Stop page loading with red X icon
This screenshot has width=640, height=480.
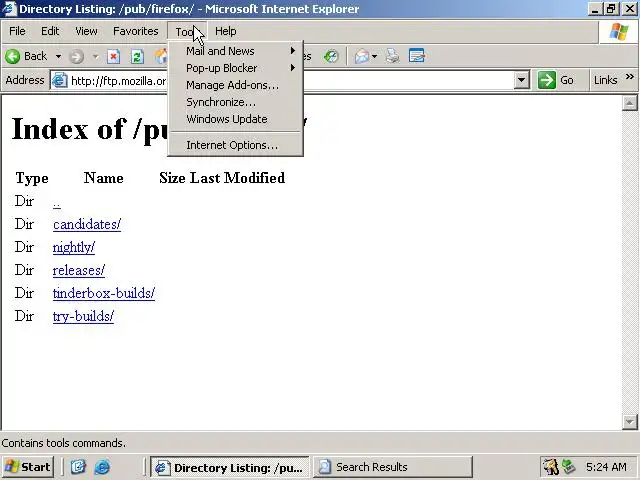(113, 56)
